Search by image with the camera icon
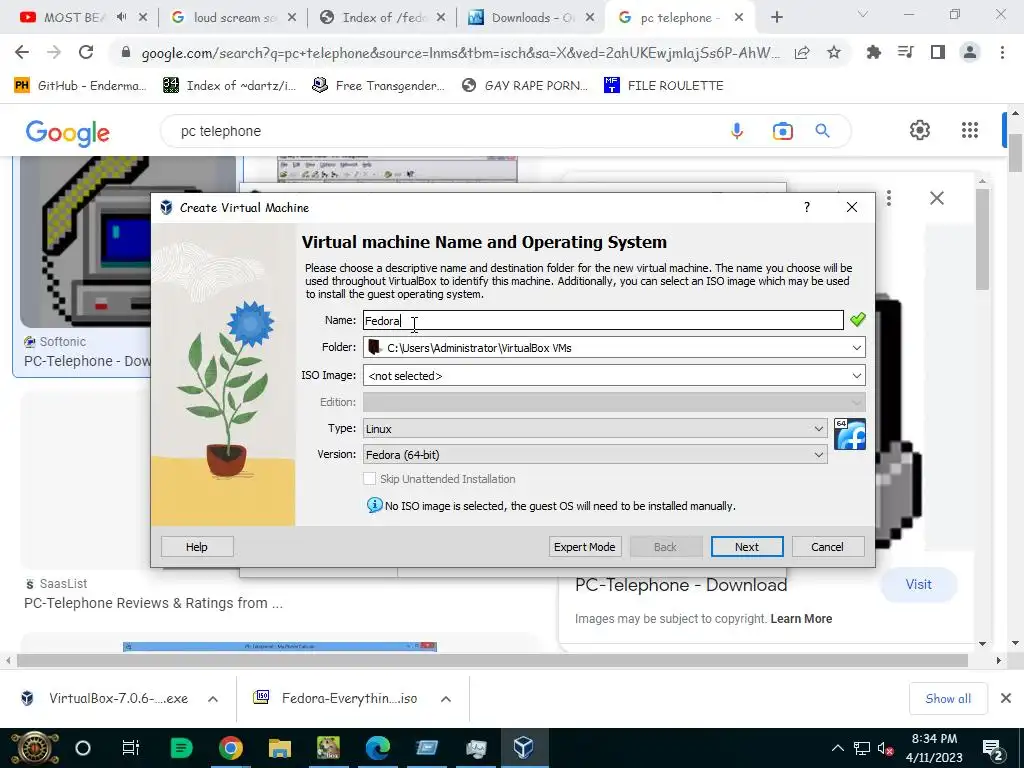Viewport: 1024px width, 768px height. pos(782,131)
